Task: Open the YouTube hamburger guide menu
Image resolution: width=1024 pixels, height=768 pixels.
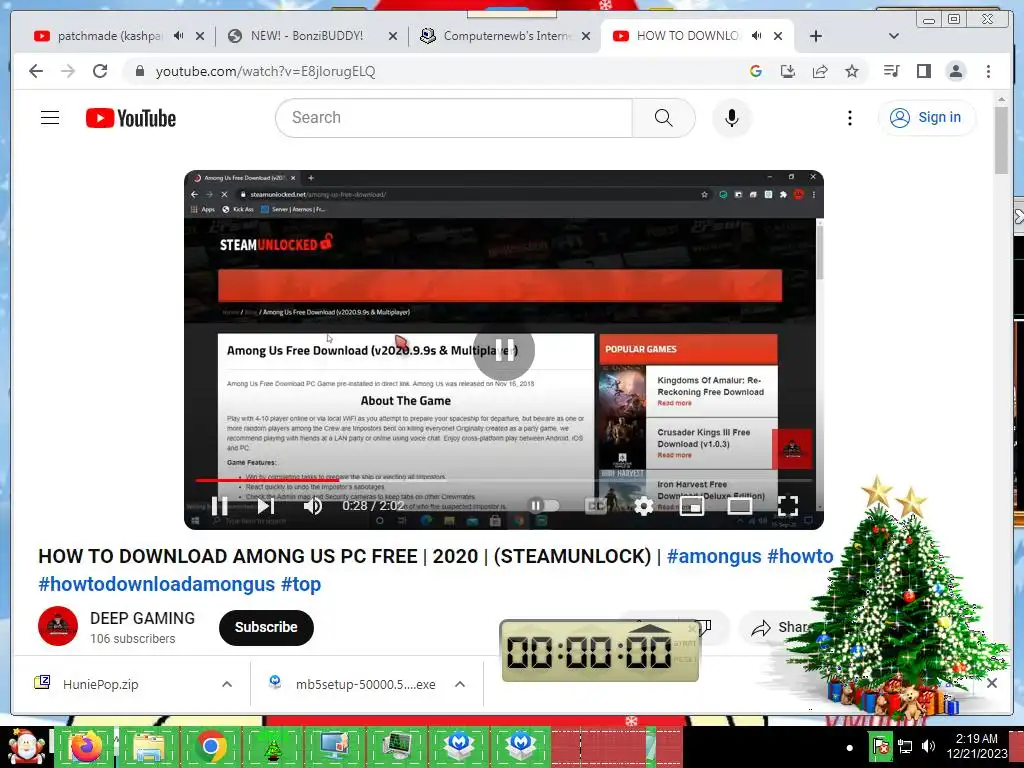Action: click(50, 118)
